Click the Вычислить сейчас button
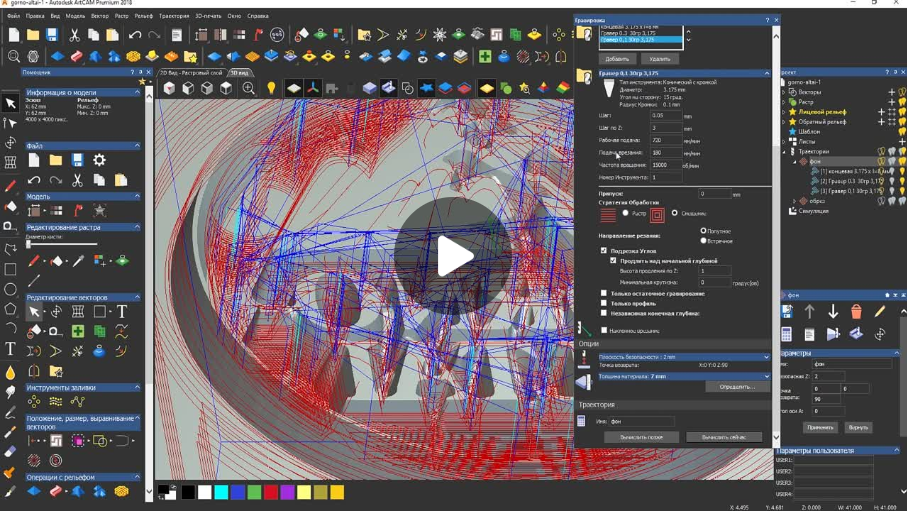Viewport: 907px width, 511px height. 723,437
